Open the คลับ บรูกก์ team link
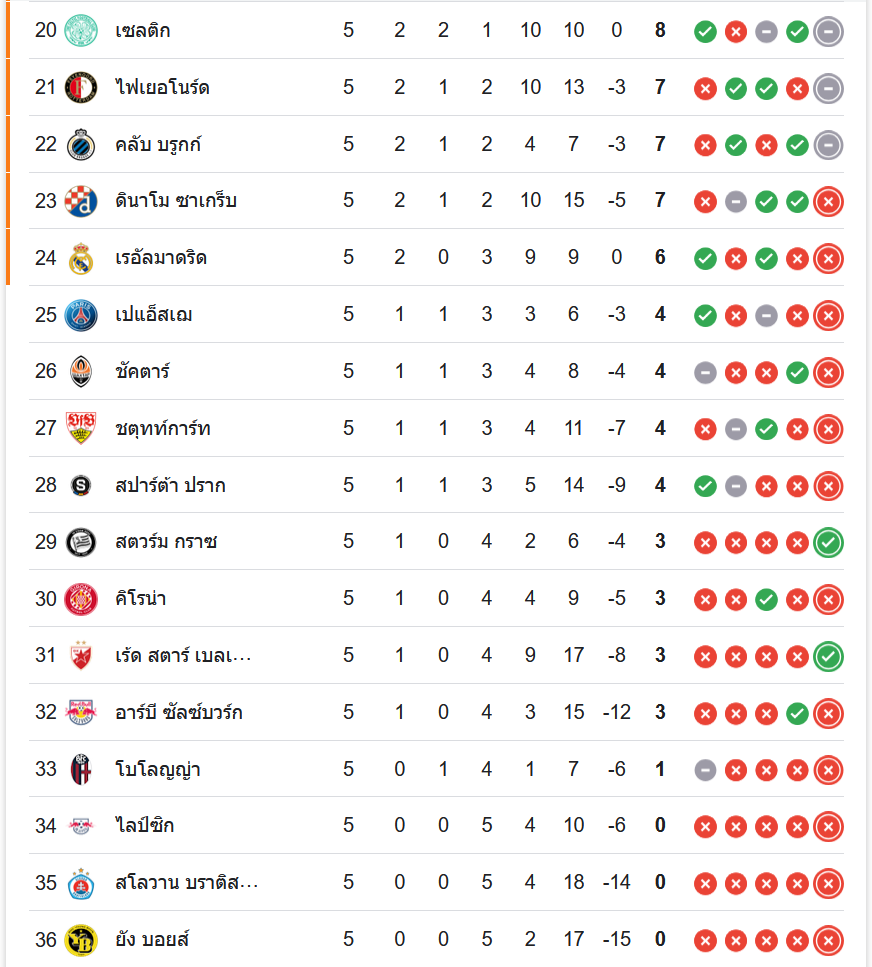 point(158,144)
